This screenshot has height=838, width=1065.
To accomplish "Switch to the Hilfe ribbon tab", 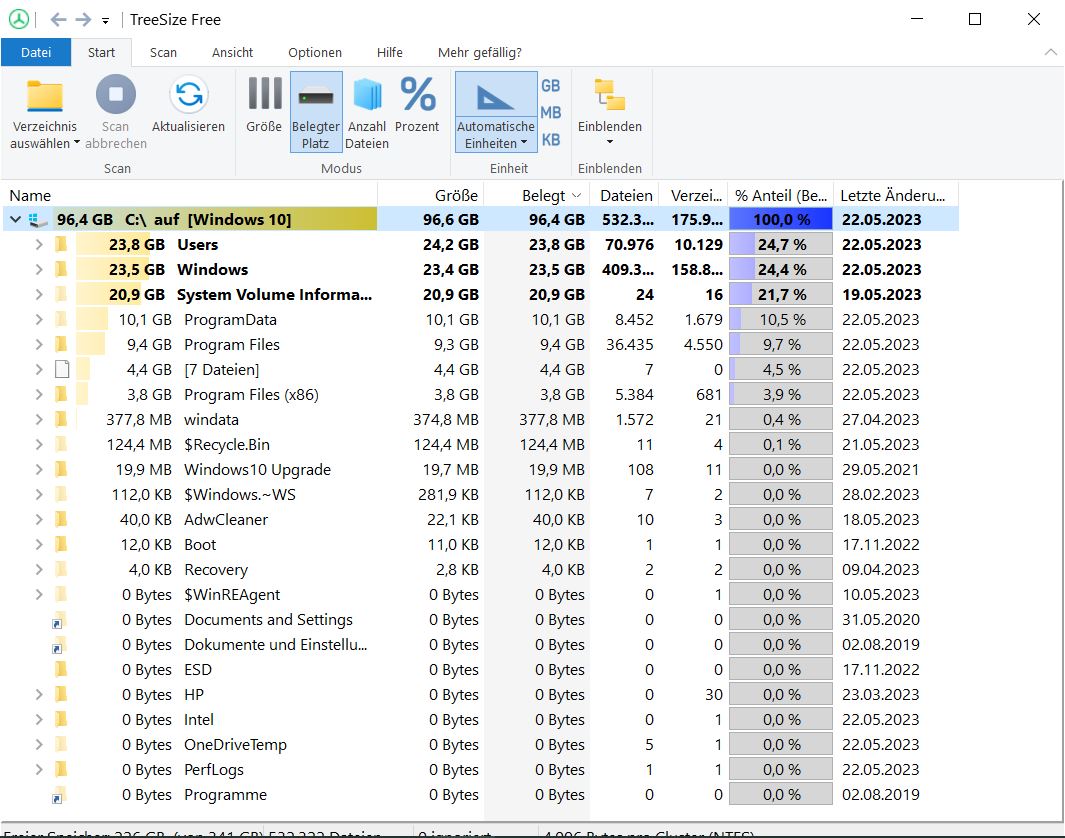I will tap(390, 52).
